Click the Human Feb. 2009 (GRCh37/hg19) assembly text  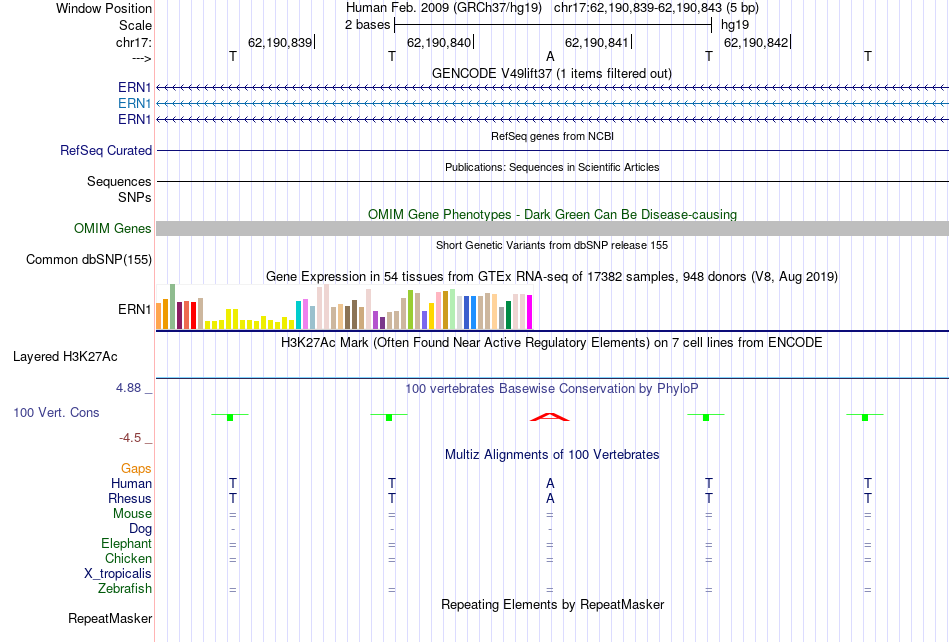(443, 8)
